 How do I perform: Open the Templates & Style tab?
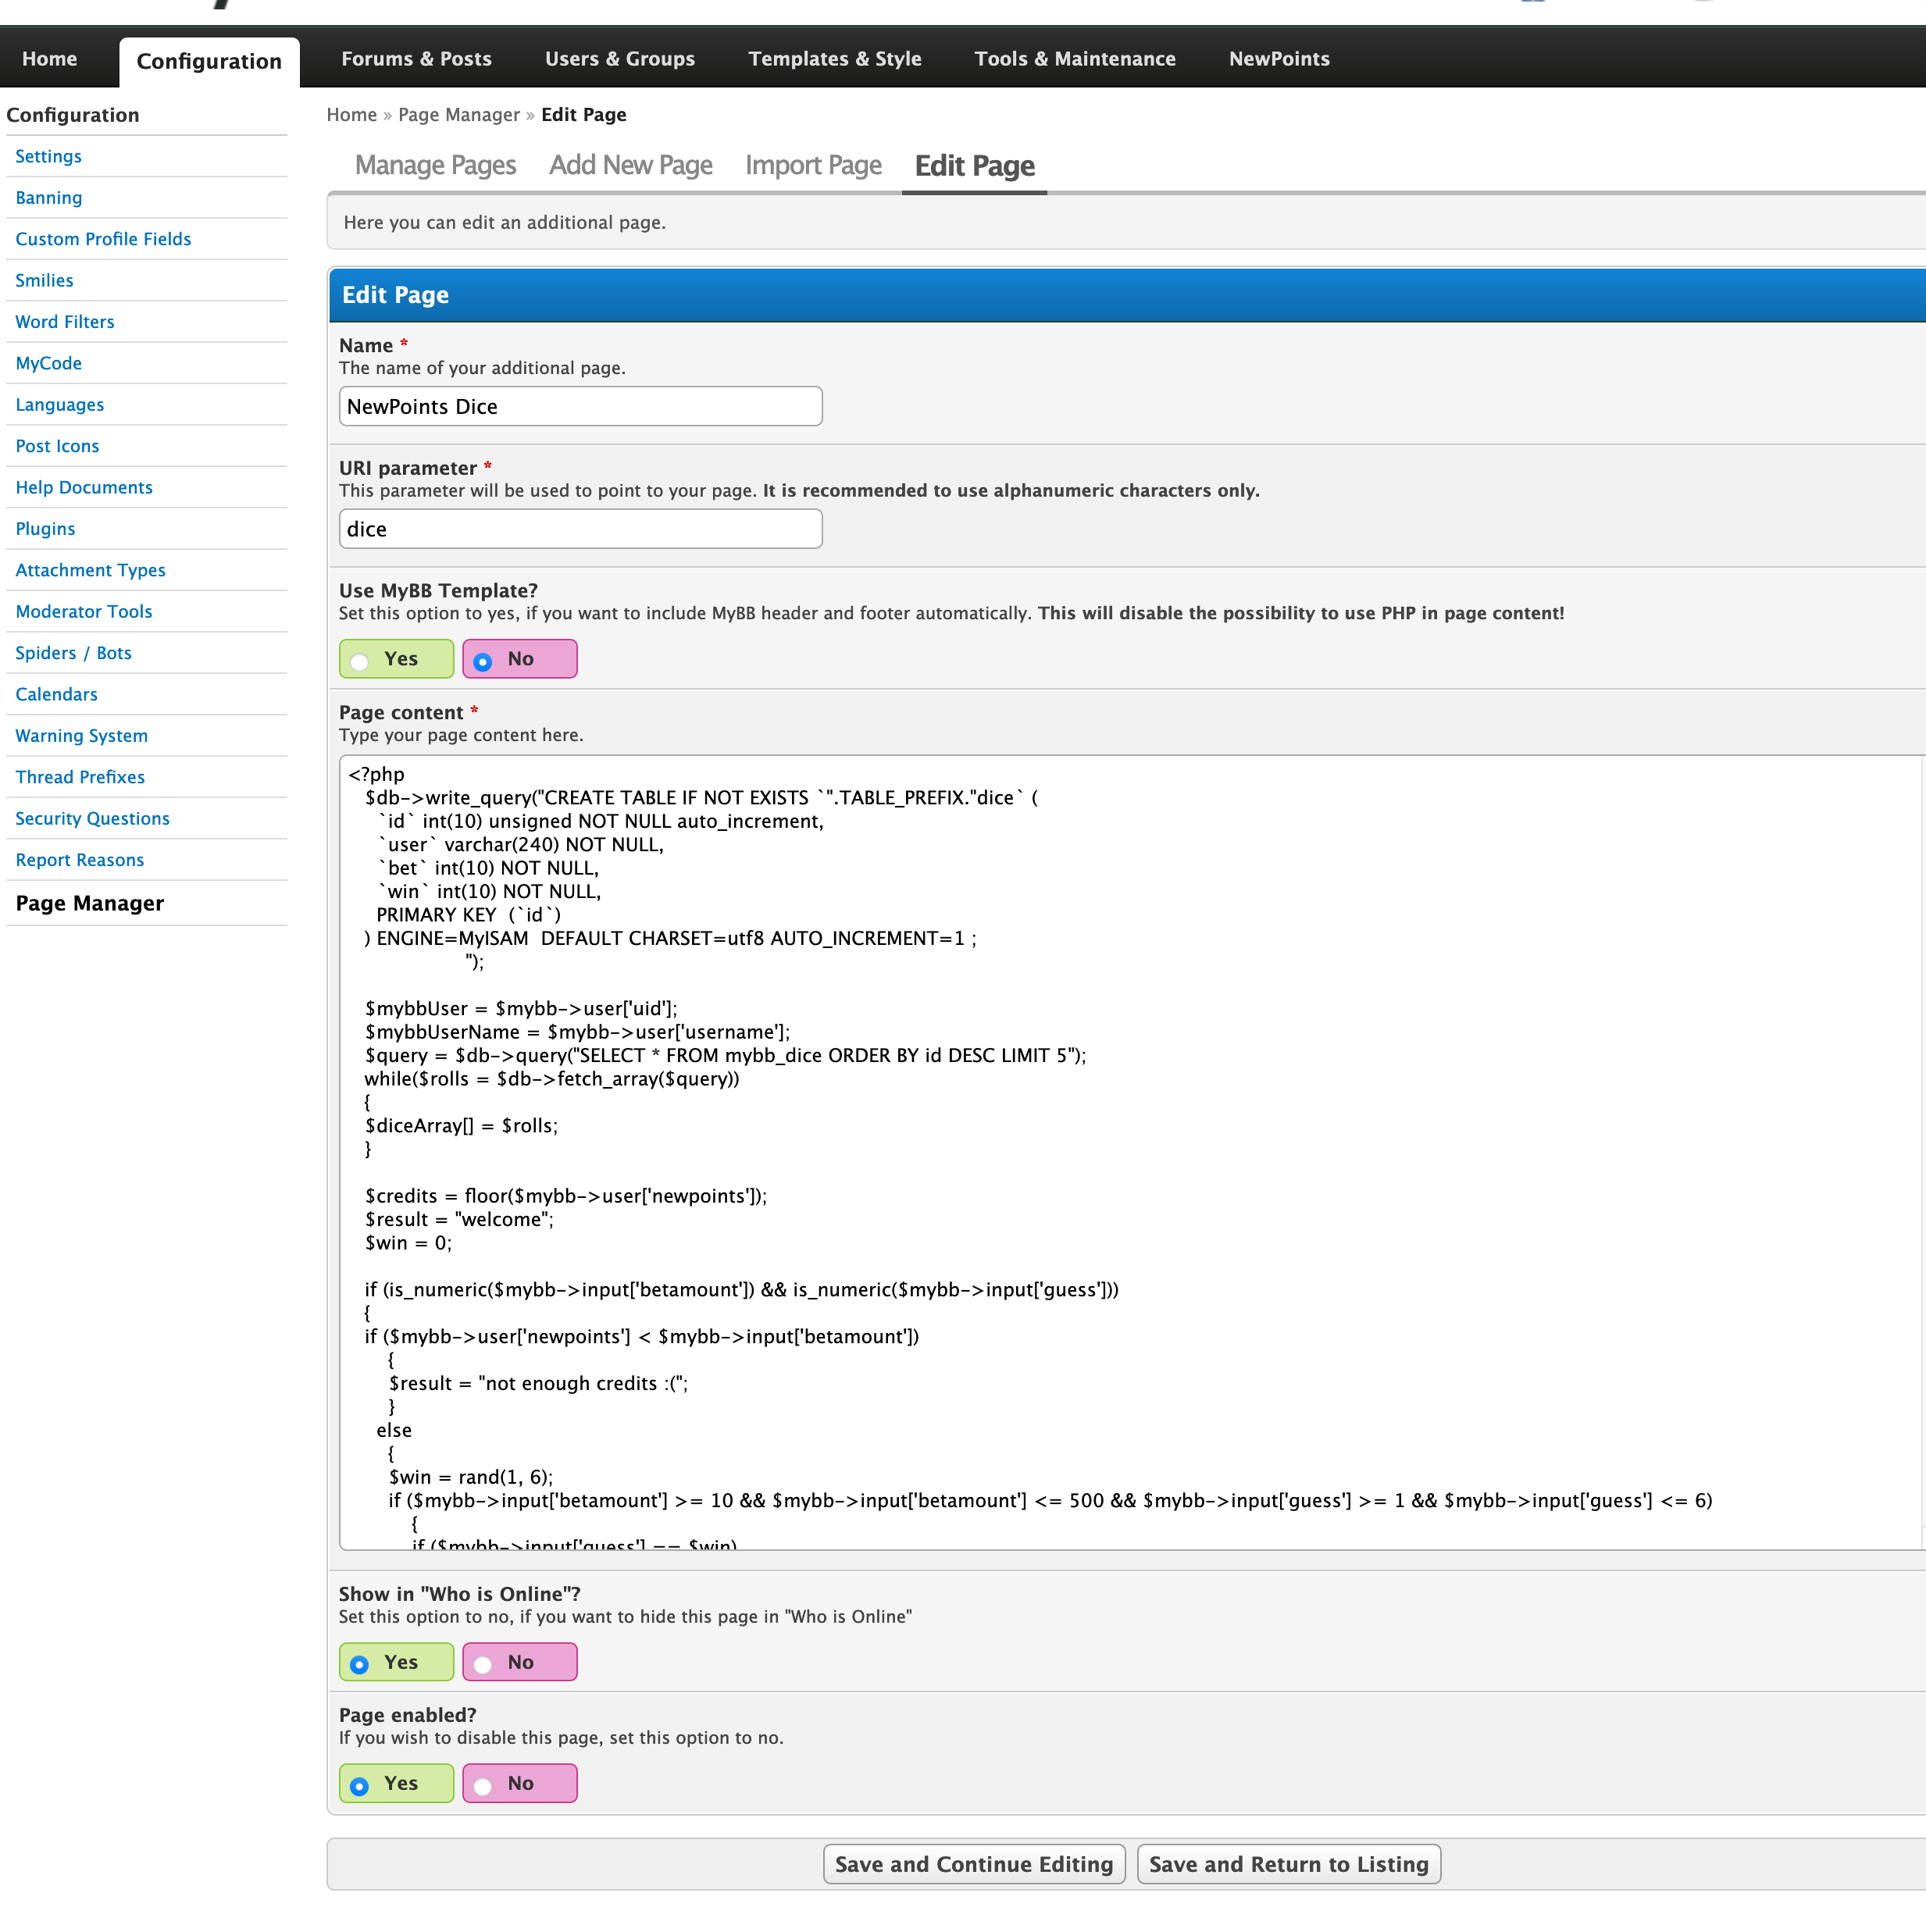(834, 58)
